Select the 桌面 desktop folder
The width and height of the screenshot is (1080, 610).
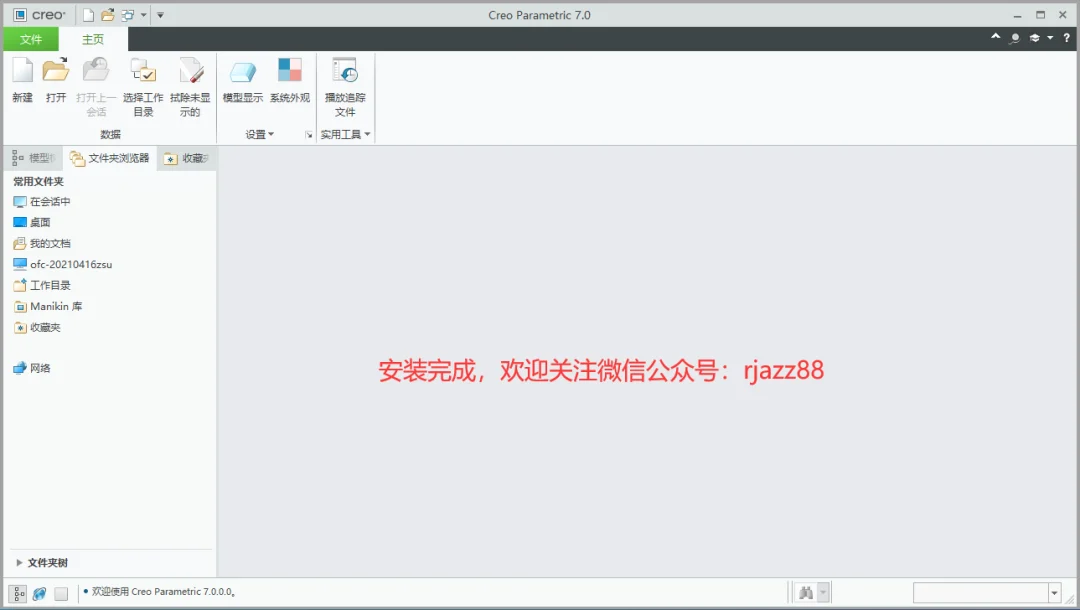tap(32, 222)
